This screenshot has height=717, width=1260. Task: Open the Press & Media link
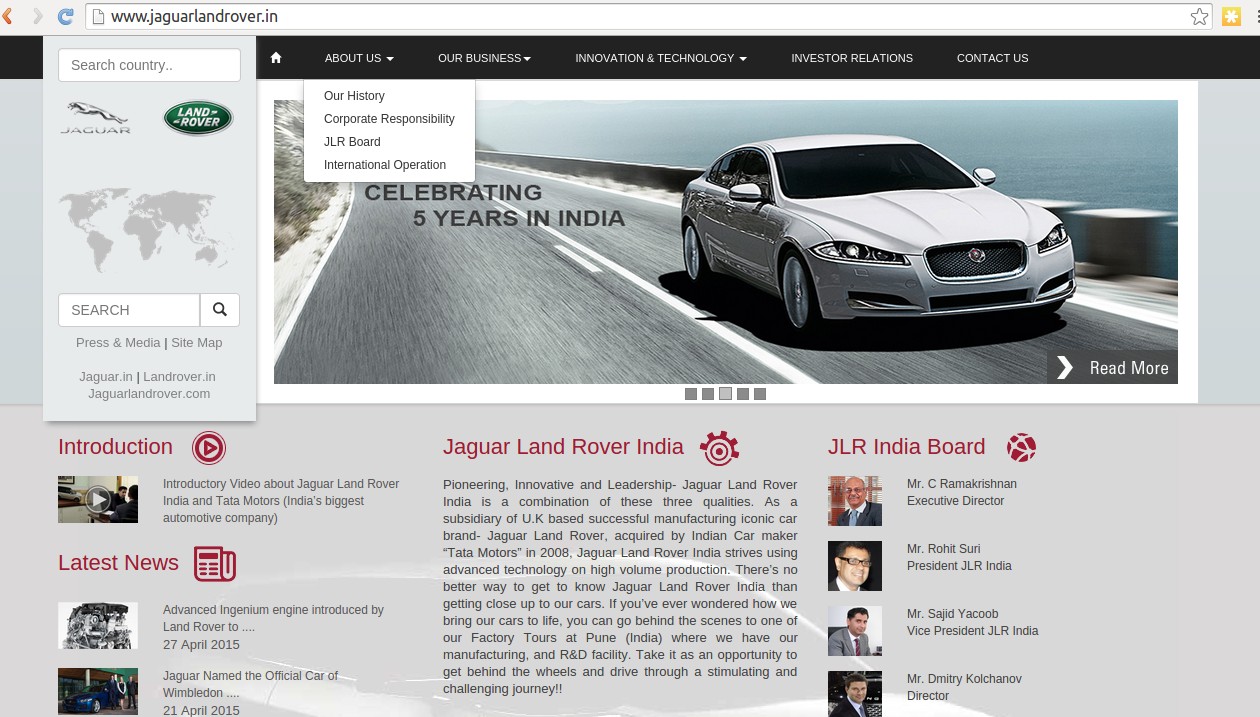118,343
